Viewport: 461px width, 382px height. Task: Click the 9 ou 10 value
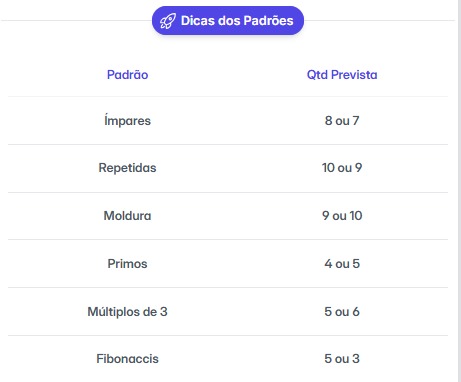pos(342,216)
